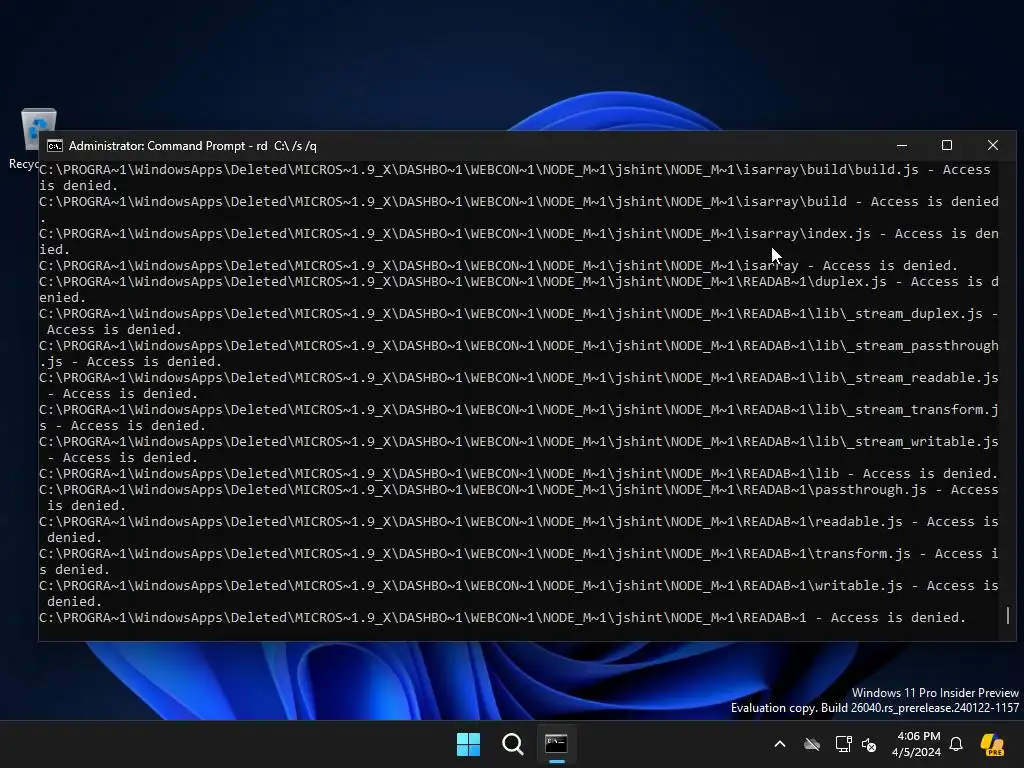Open the cloud sync tray icon
Viewport: 1024px width, 768px height.
(x=812, y=744)
